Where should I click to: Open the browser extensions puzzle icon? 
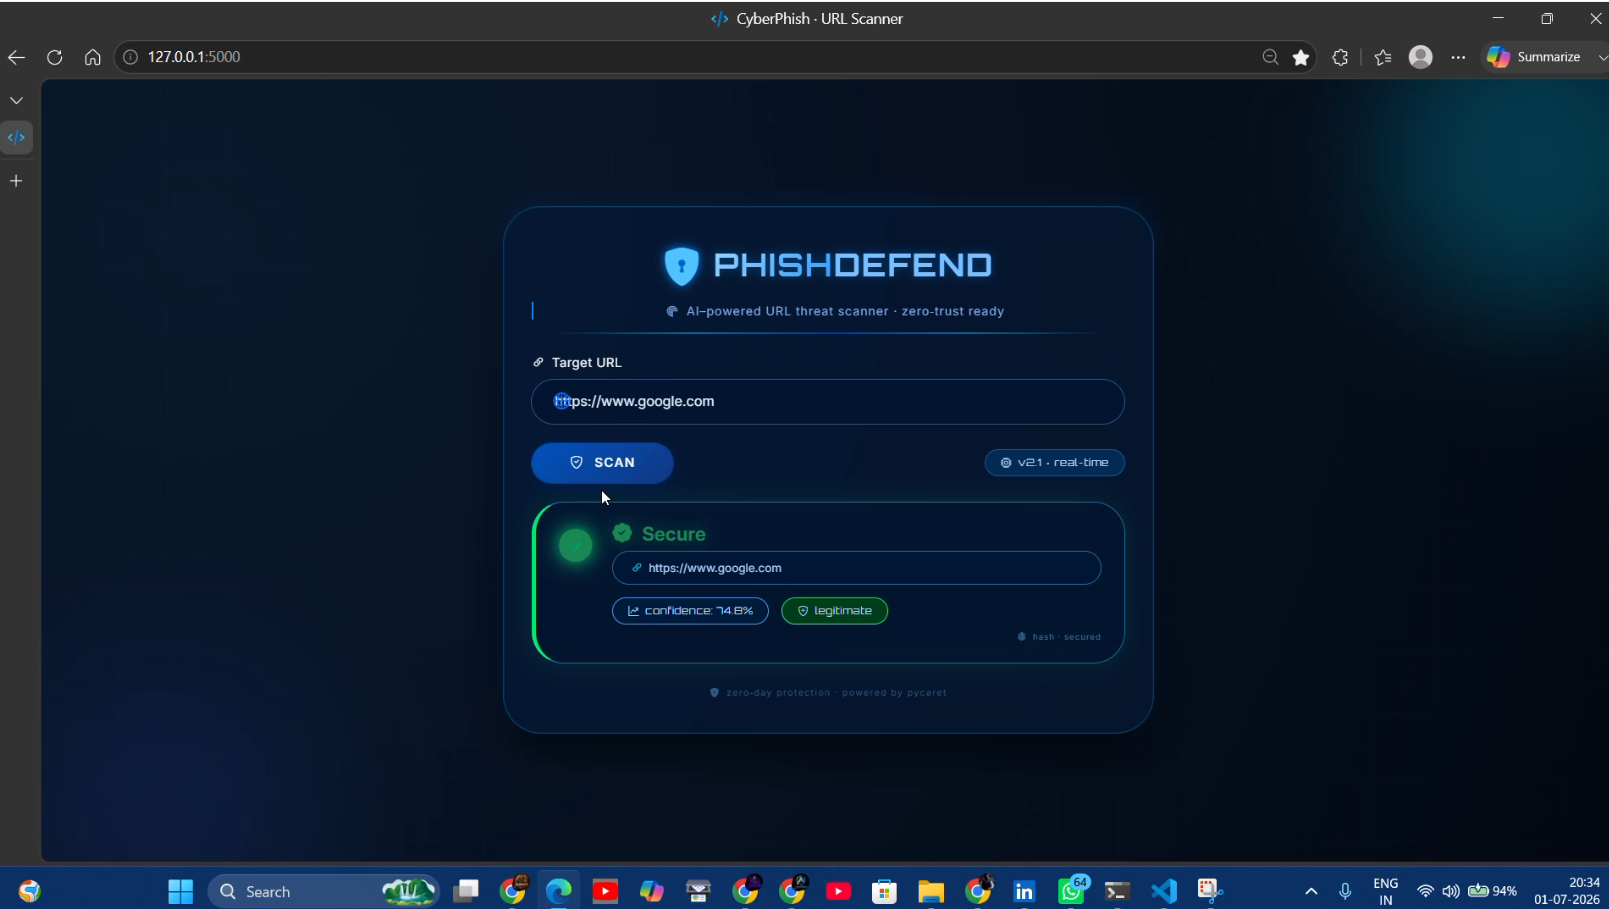[x=1340, y=57]
